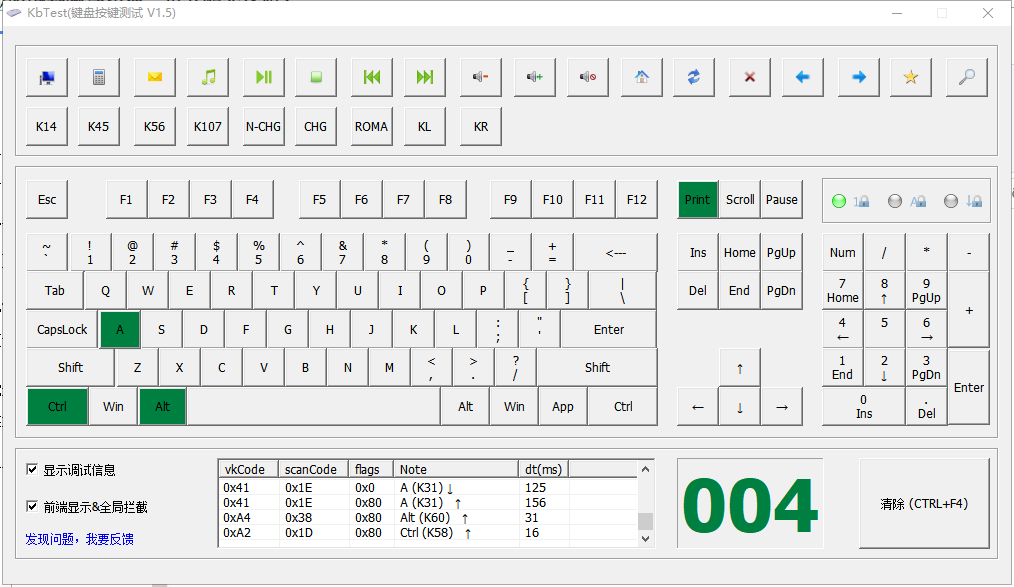Click the N-CHG button

tap(263, 127)
